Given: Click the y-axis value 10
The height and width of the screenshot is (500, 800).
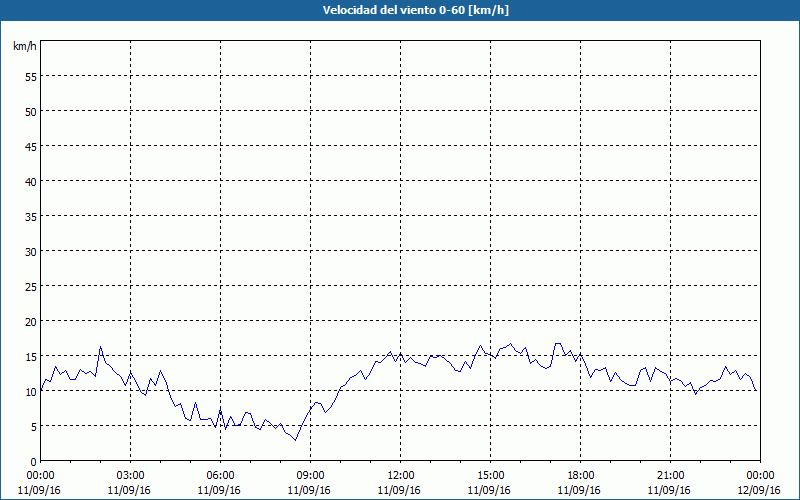Looking at the screenshot, I should tap(31, 391).
